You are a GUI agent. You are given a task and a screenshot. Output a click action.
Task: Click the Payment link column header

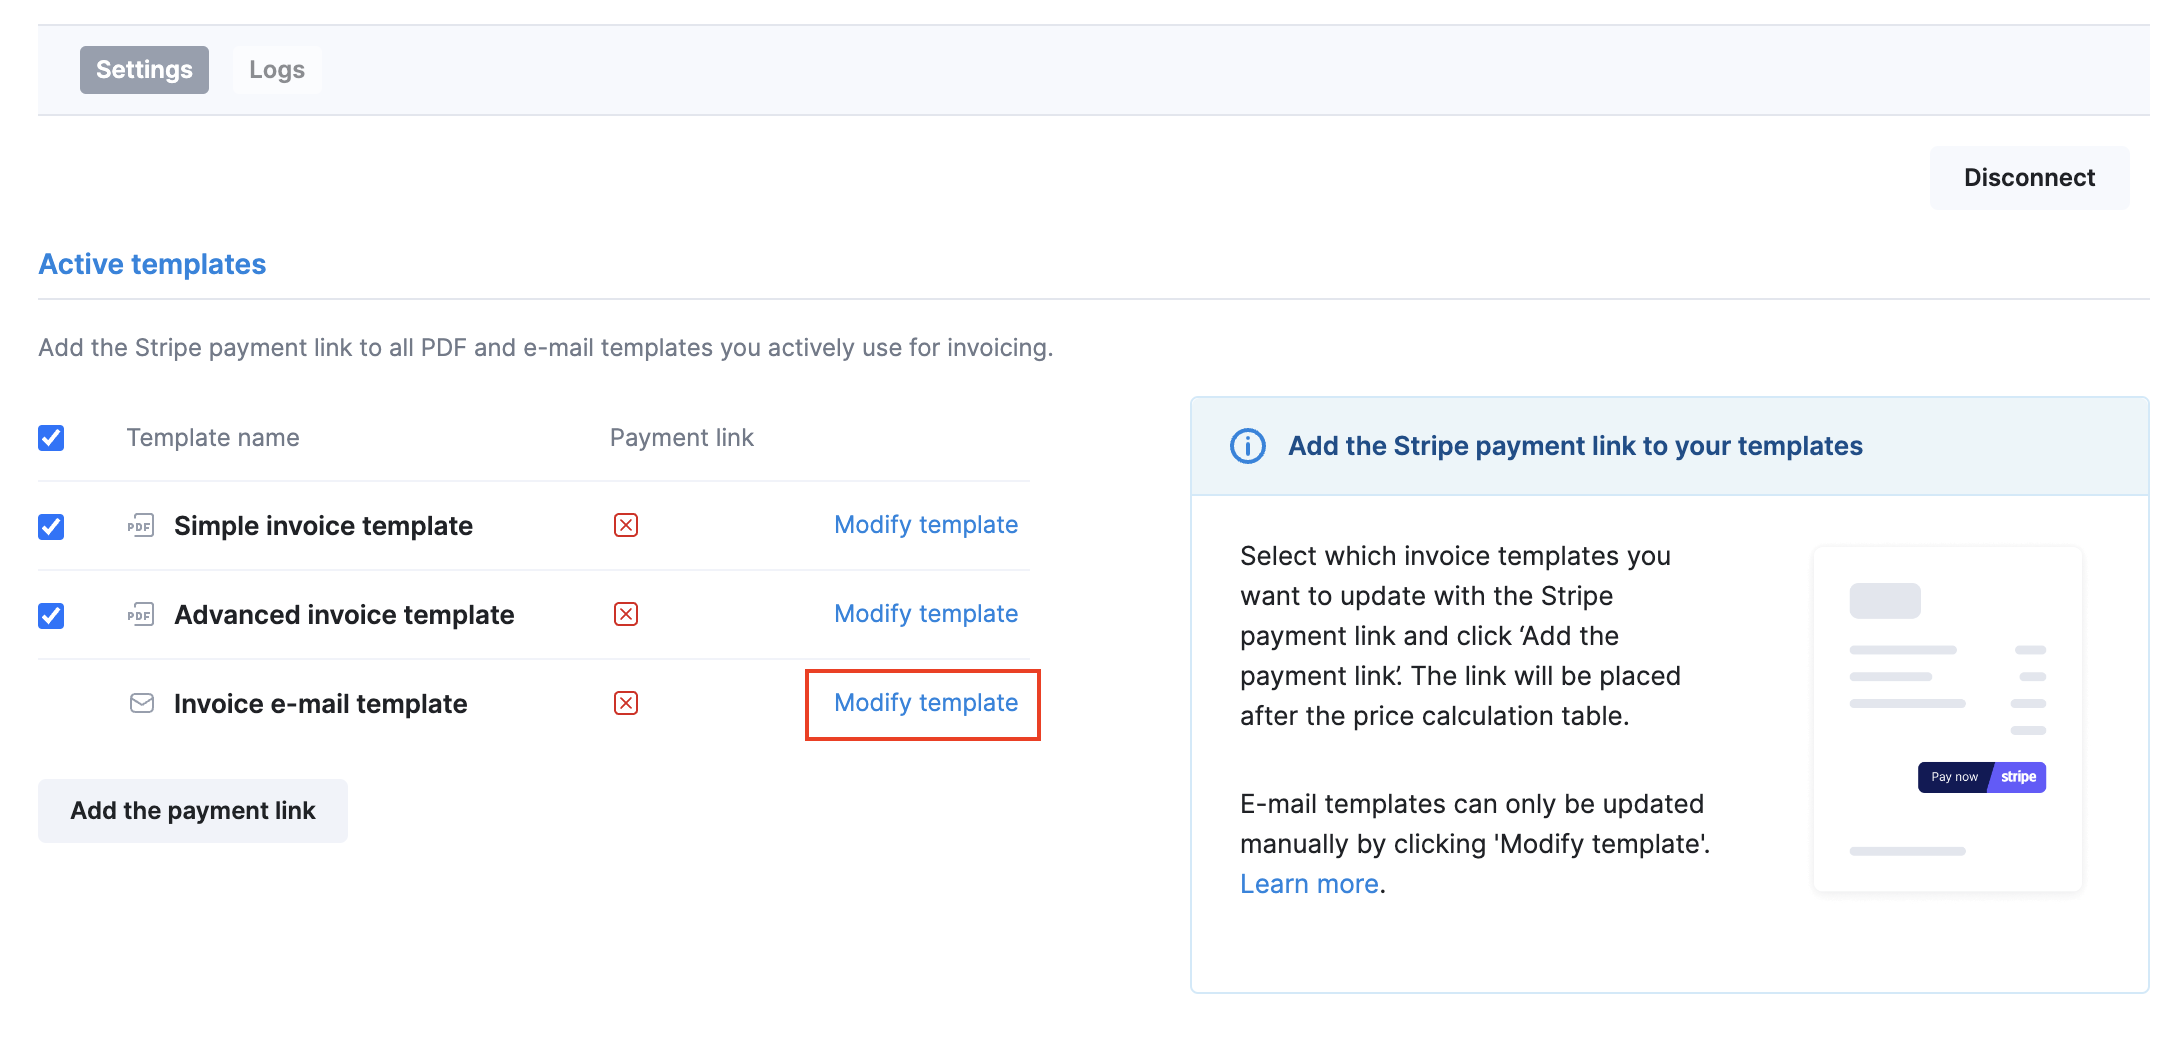682,438
